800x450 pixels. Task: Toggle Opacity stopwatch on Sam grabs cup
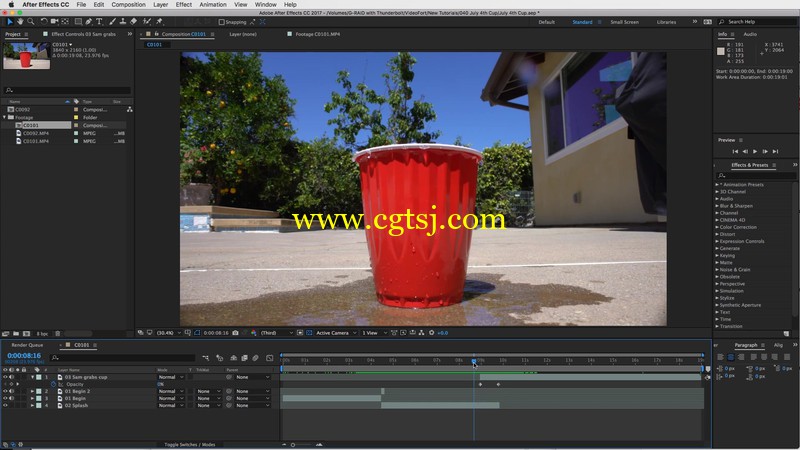tap(53, 384)
